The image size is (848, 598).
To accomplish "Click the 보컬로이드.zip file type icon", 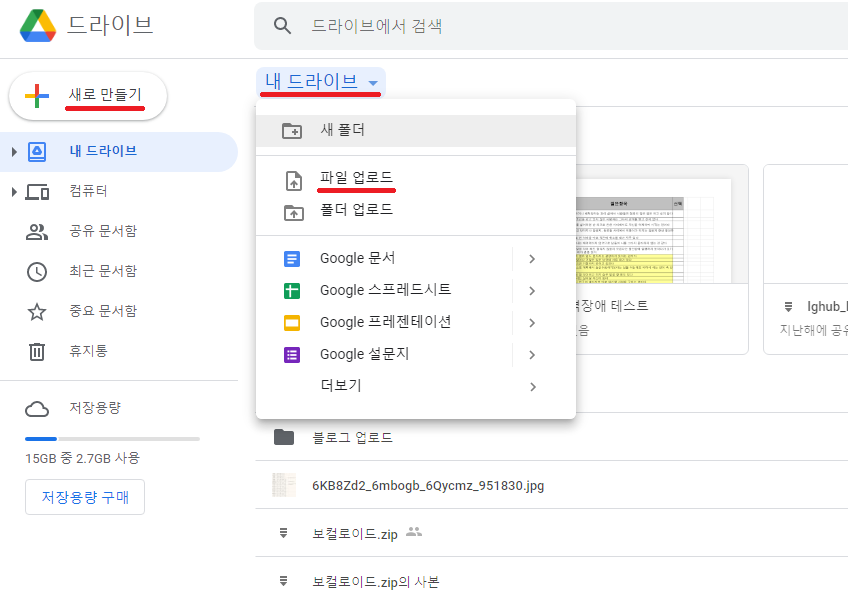I will point(283,533).
